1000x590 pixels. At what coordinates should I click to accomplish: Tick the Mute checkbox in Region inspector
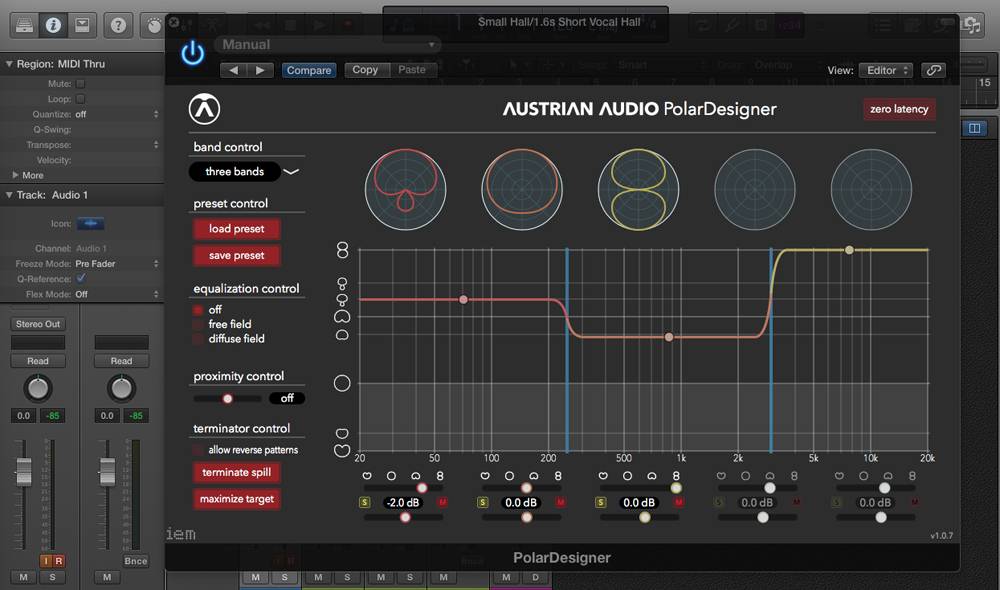coord(80,84)
